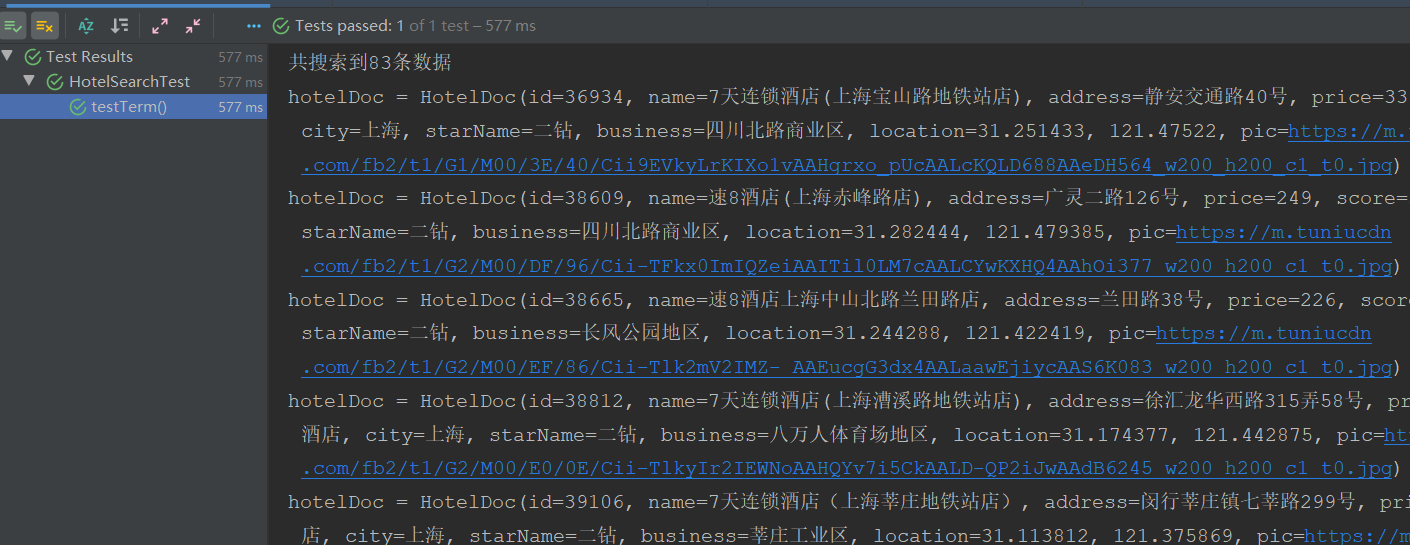Open the image link containing Cii9EVkyLrKIXo1vAAHgrxo
This screenshot has height=545, width=1410.
click(846, 165)
